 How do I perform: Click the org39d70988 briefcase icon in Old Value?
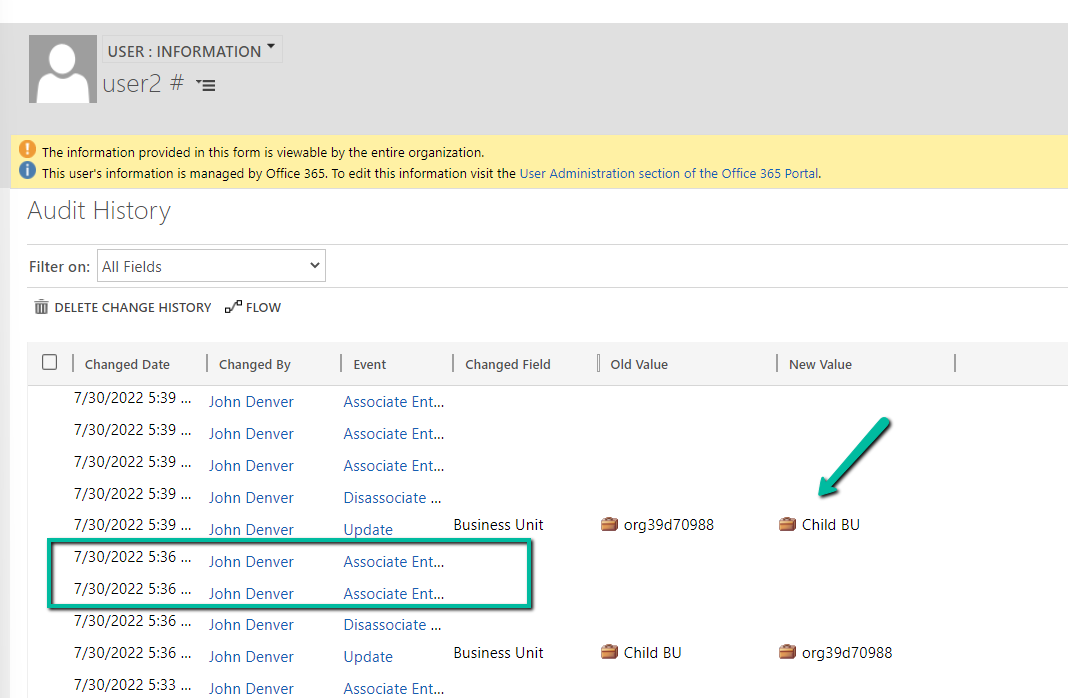(609, 524)
